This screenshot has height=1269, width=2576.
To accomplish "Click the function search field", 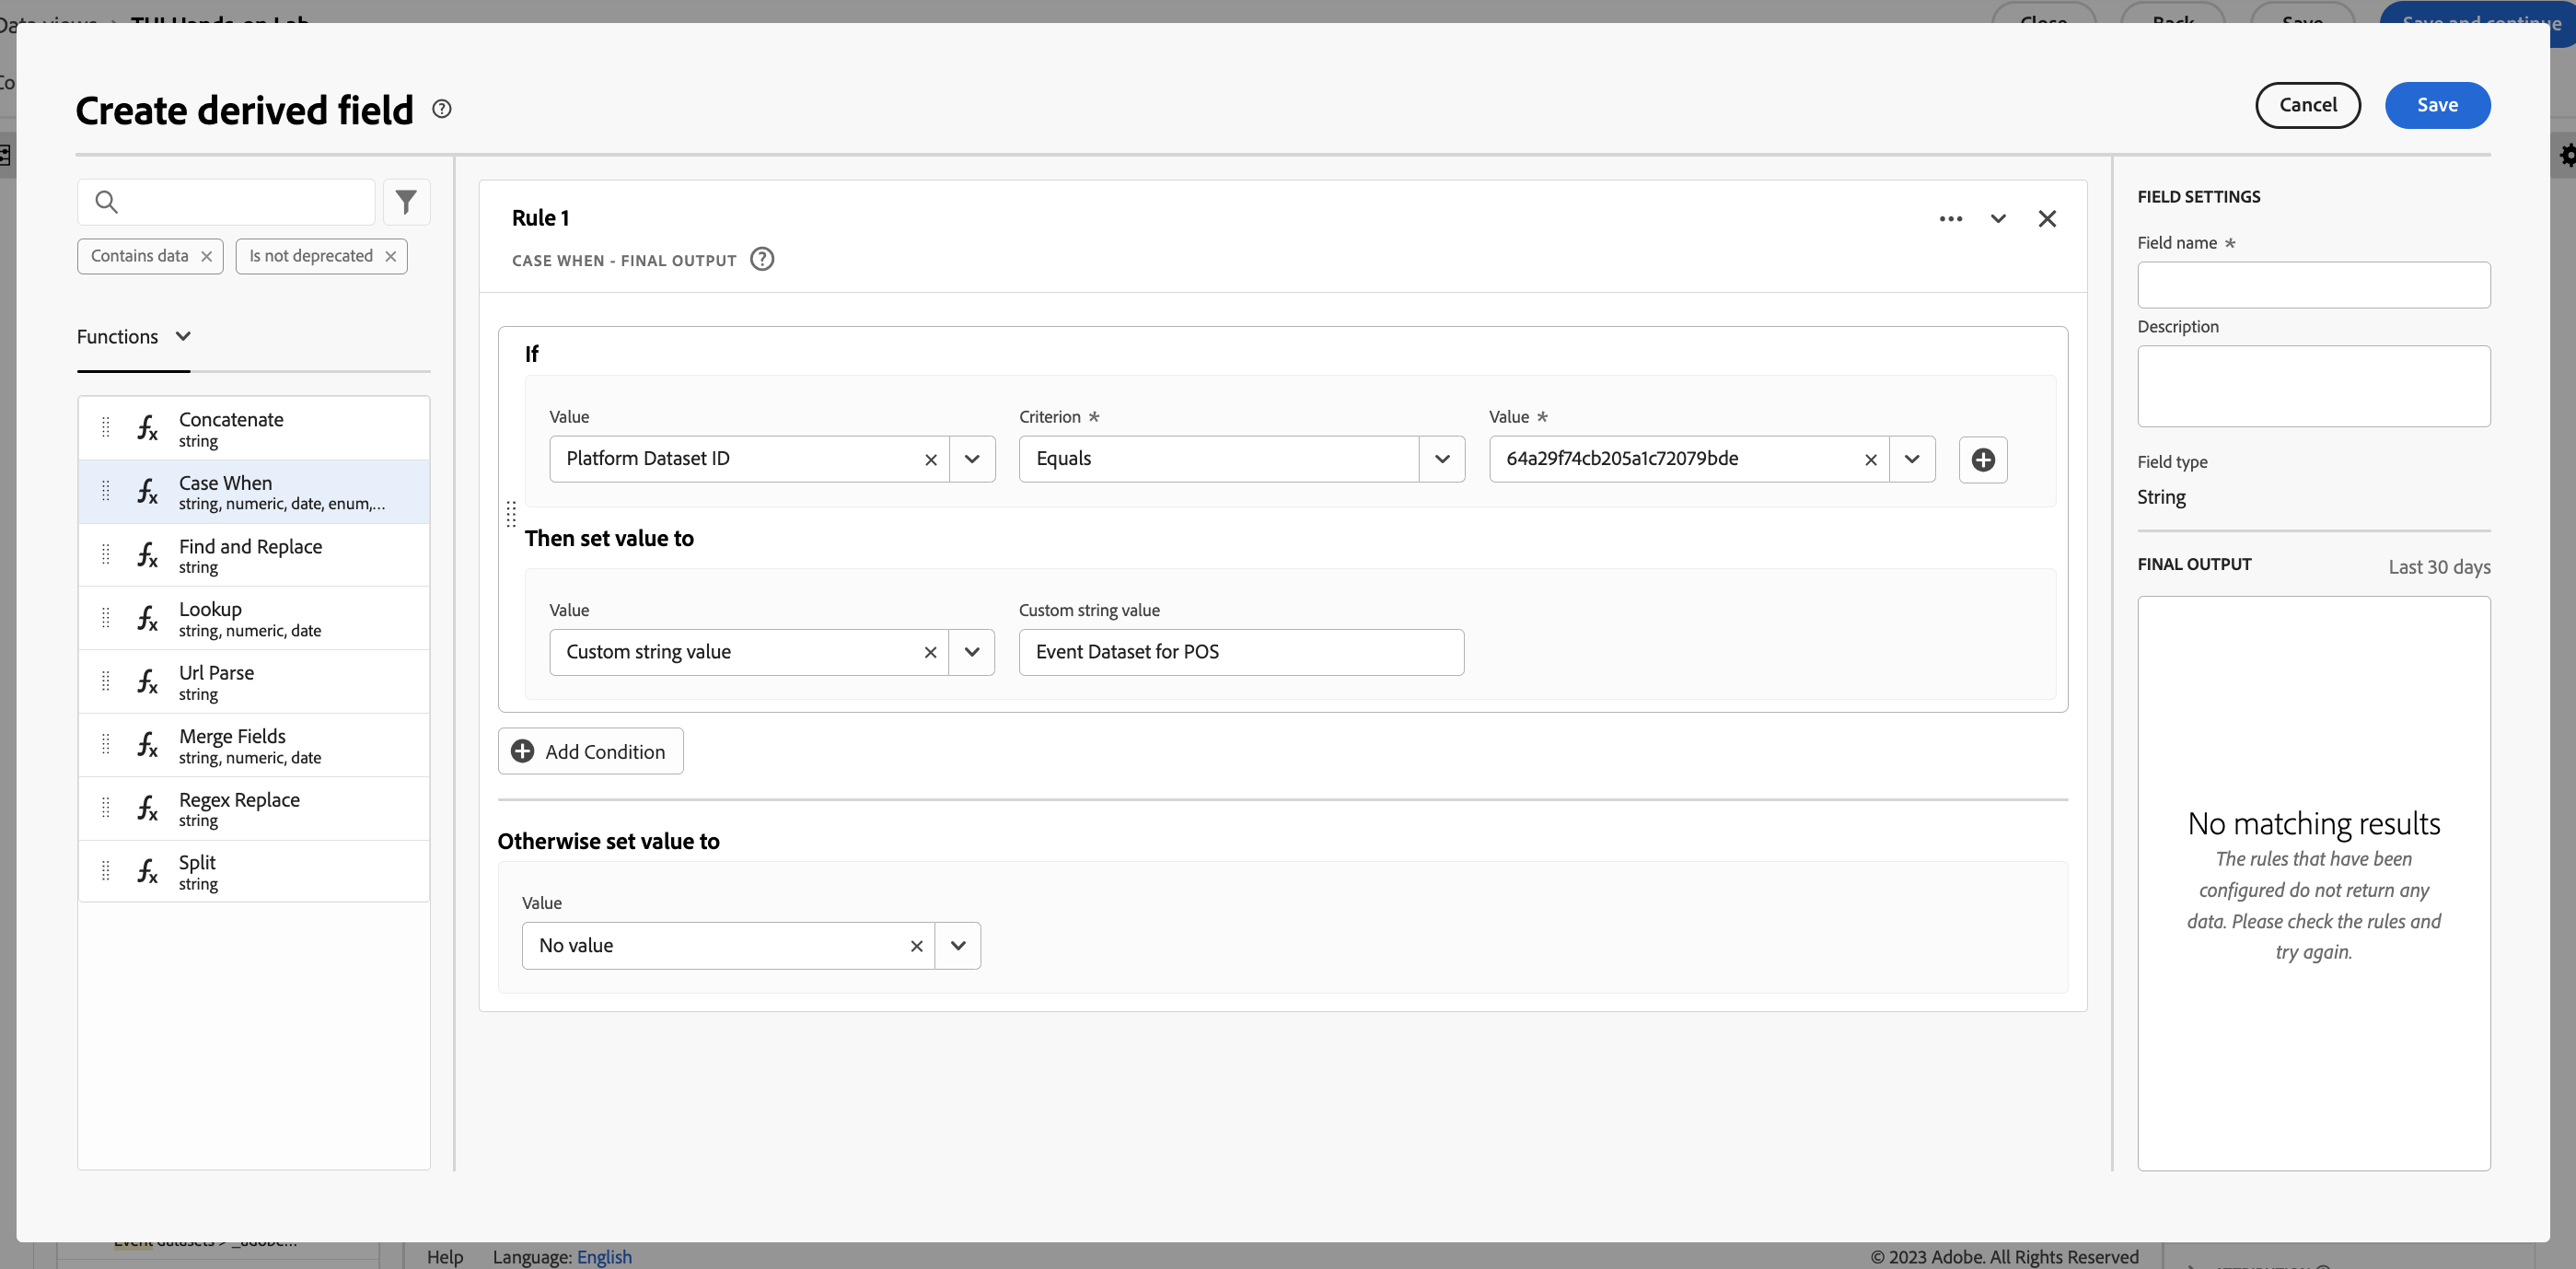I will tap(226, 202).
